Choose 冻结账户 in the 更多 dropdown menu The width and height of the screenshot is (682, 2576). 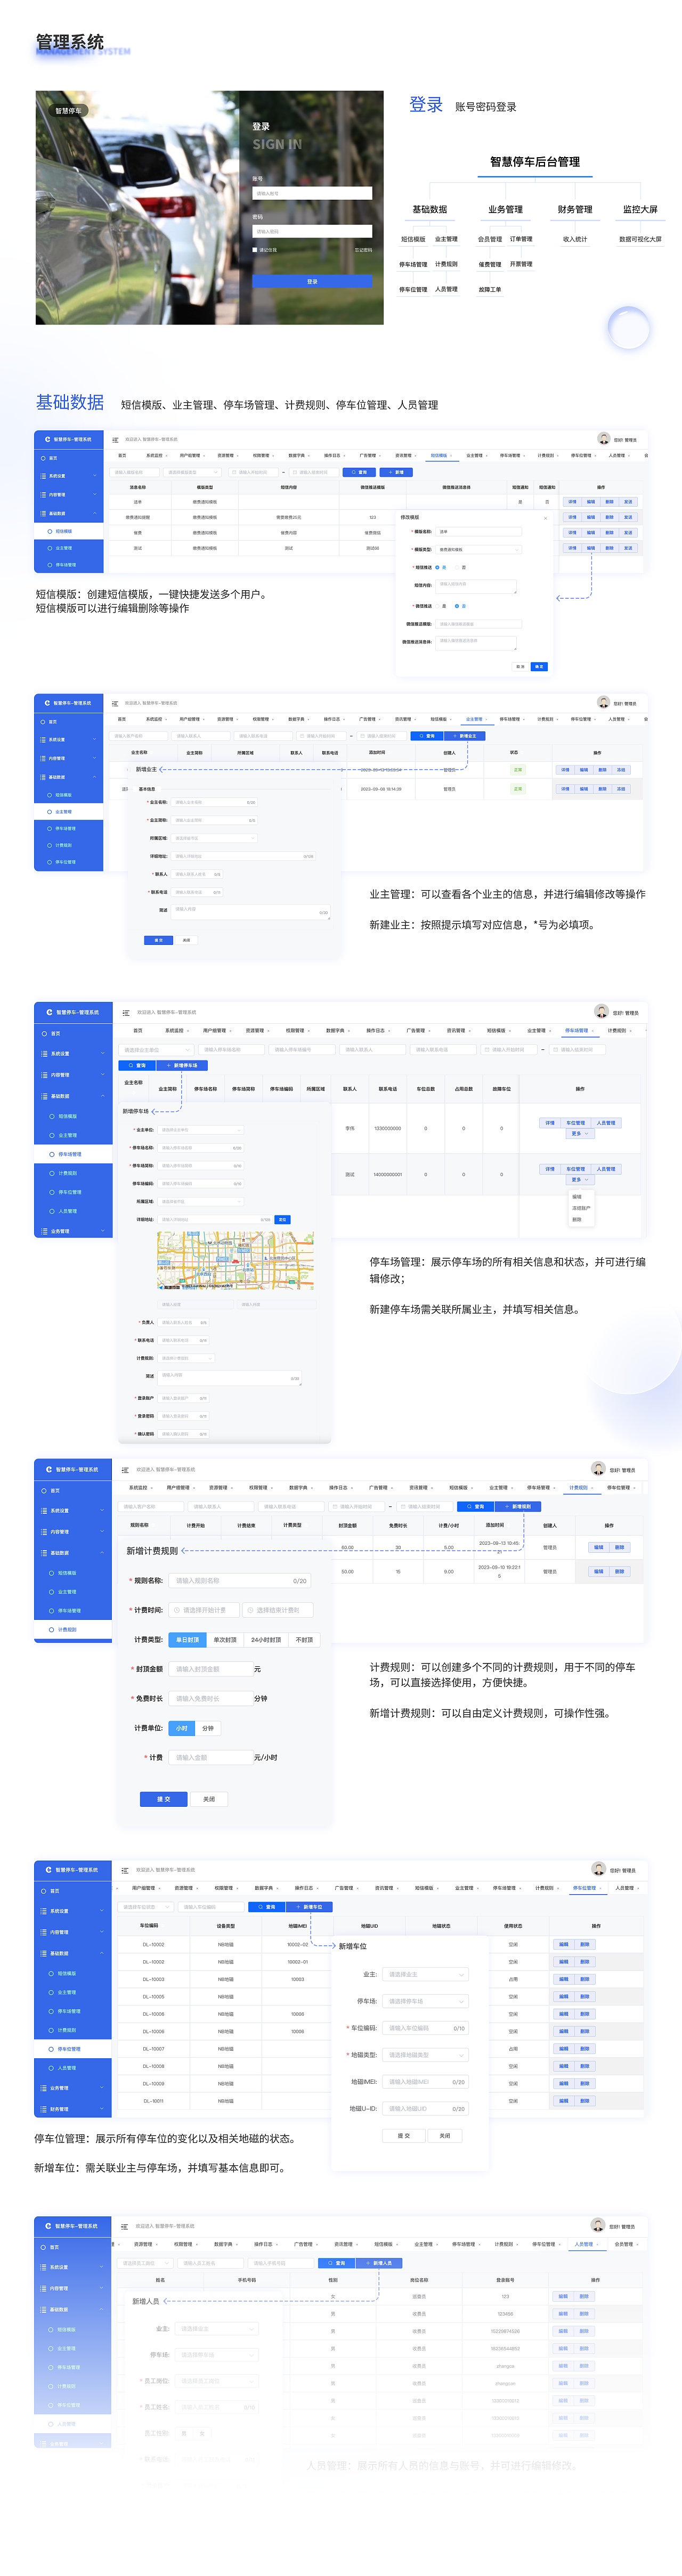(x=581, y=1208)
